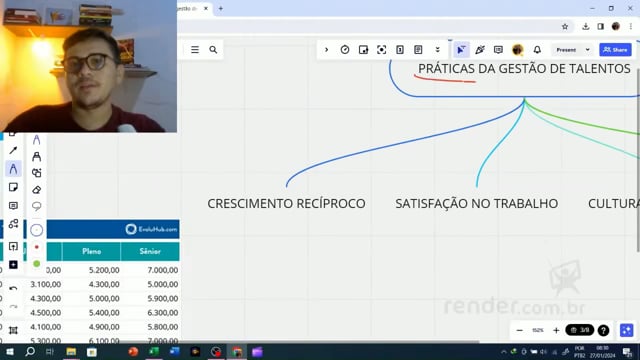Click the blue Share button

[x=615, y=50]
